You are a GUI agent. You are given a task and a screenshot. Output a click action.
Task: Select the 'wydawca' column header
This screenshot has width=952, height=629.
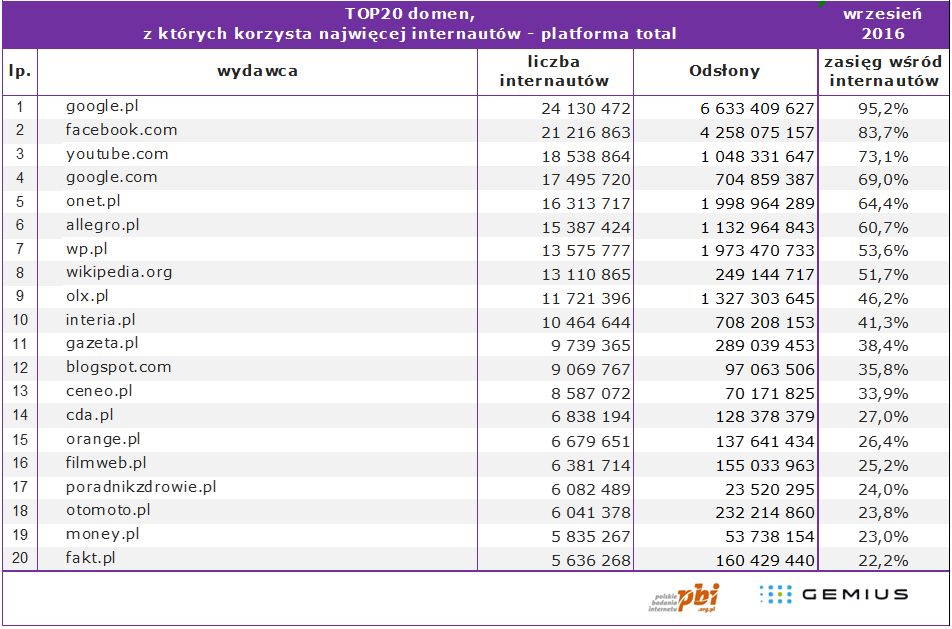pyautogui.click(x=257, y=72)
